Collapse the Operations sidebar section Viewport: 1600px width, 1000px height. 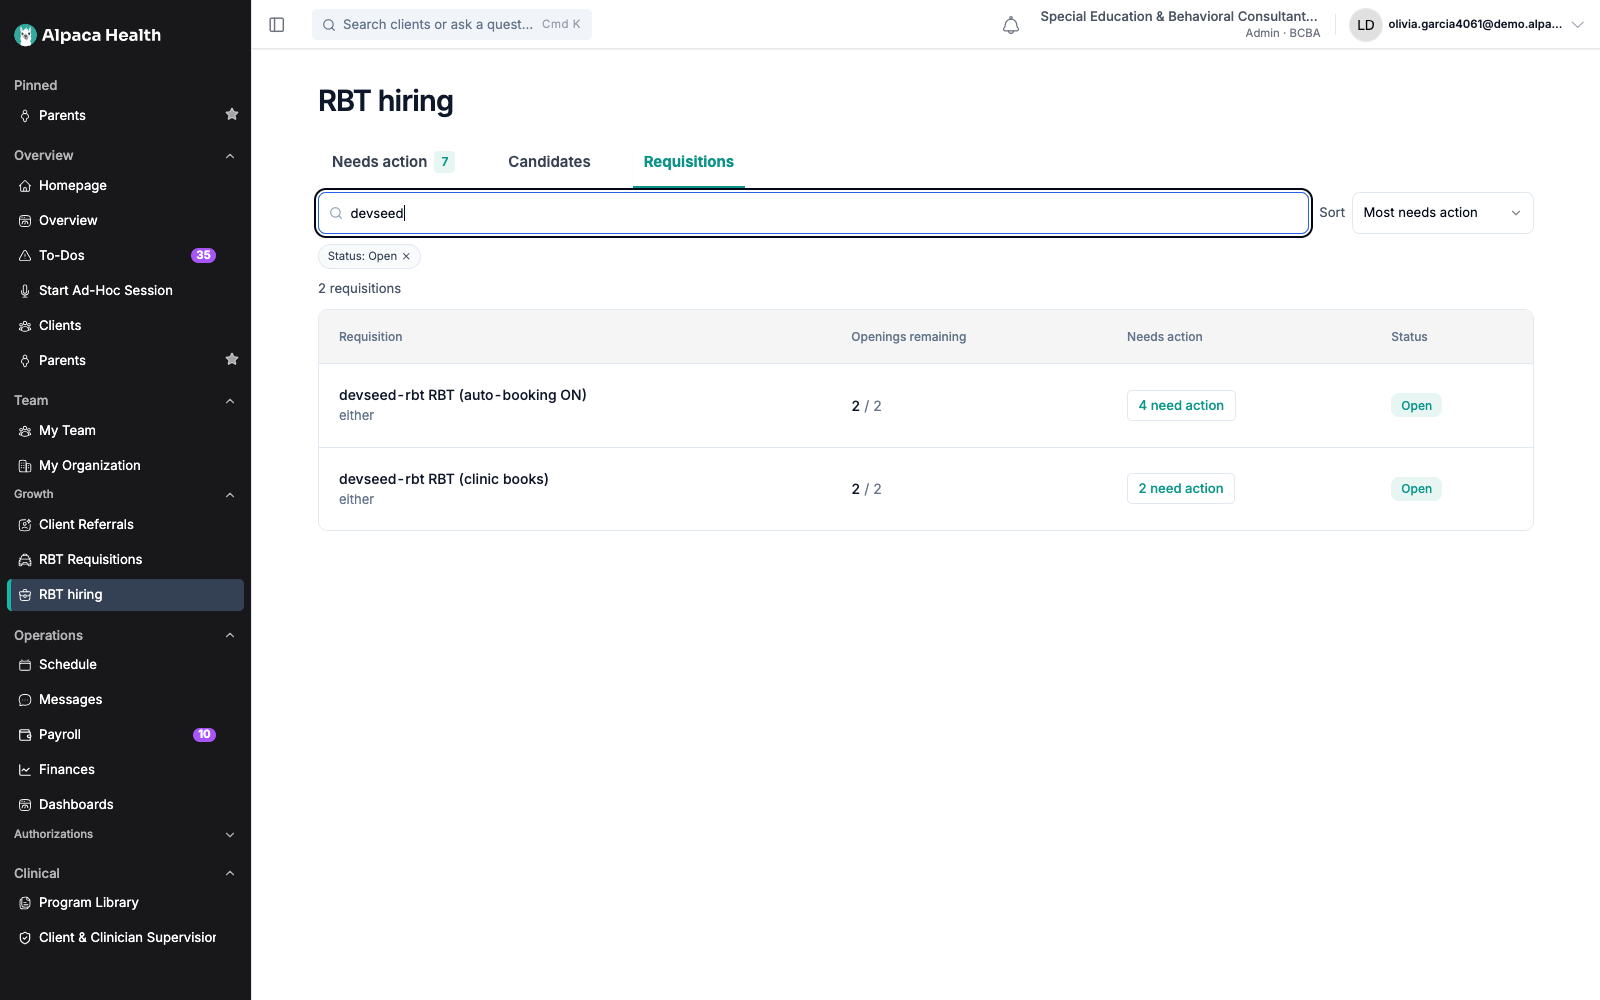[x=230, y=636]
